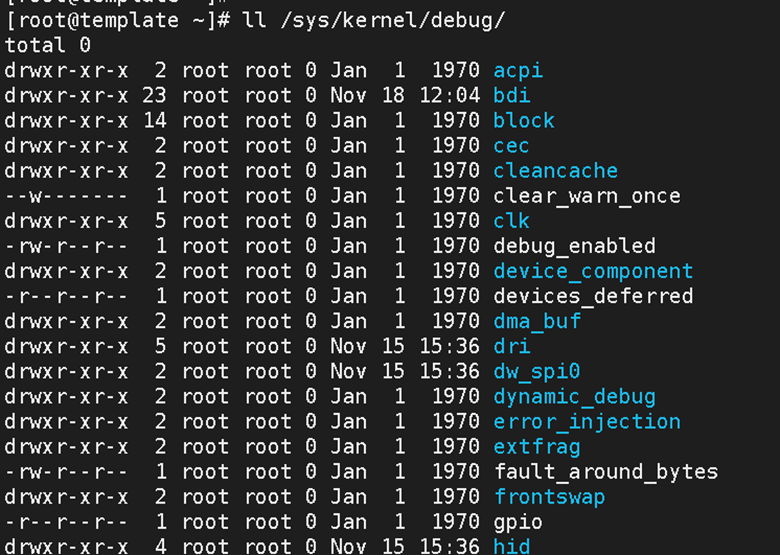
Task: Click the ll /sys/kernel/debug/ command text
Action: coord(374,21)
